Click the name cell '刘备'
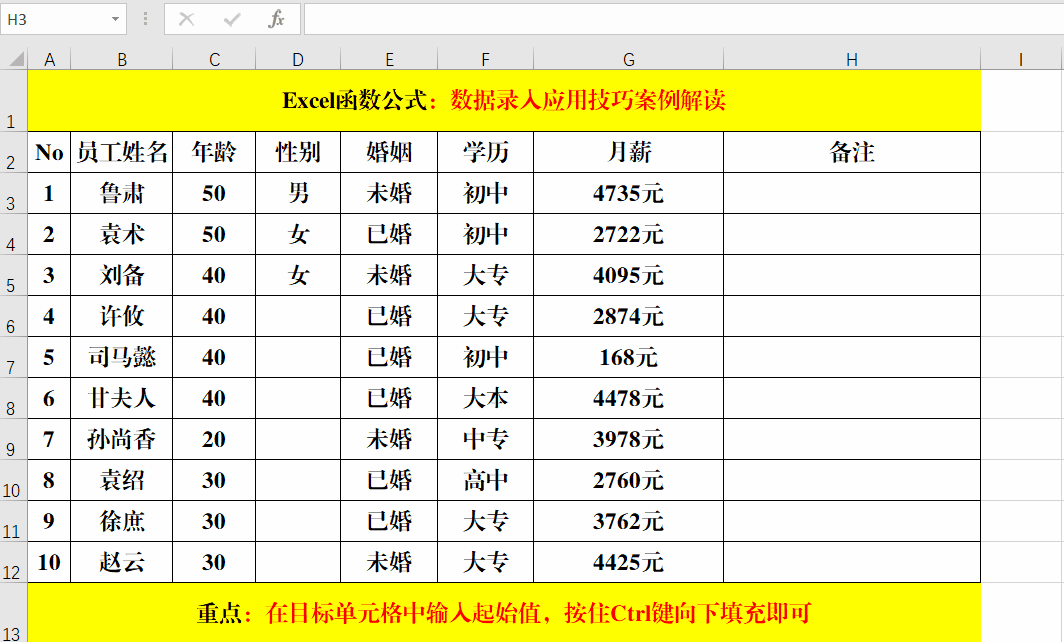This screenshot has height=642, width=1064. point(122,276)
